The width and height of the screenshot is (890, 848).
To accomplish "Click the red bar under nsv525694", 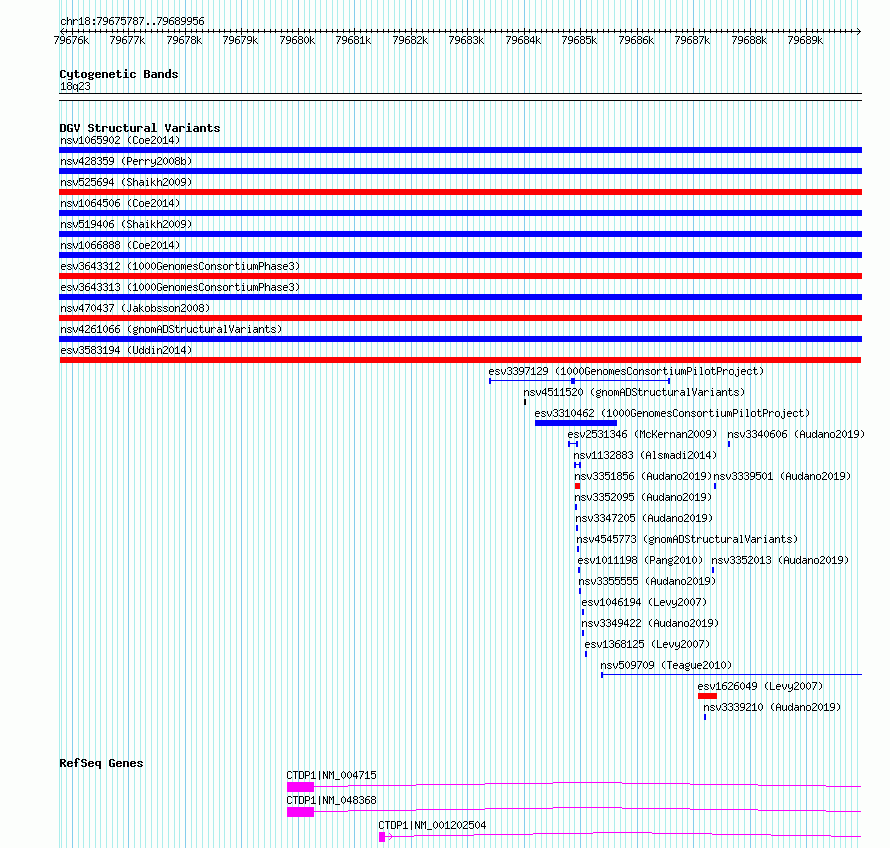I will [x=460, y=192].
